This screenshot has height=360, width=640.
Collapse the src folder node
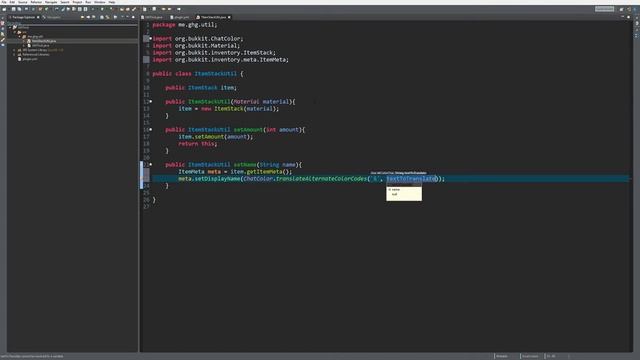(15, 32)
